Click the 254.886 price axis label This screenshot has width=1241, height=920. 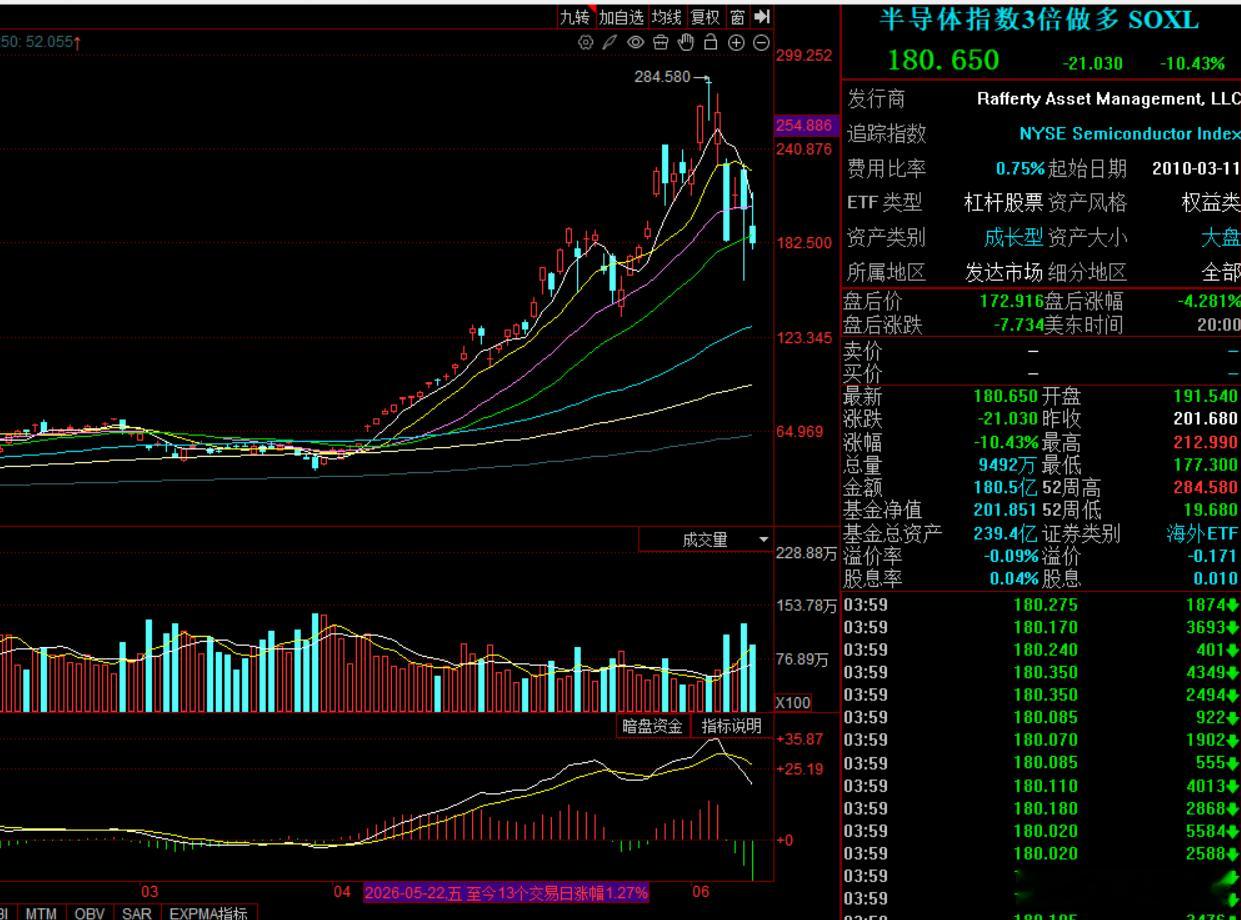click(x=804, y=125)
